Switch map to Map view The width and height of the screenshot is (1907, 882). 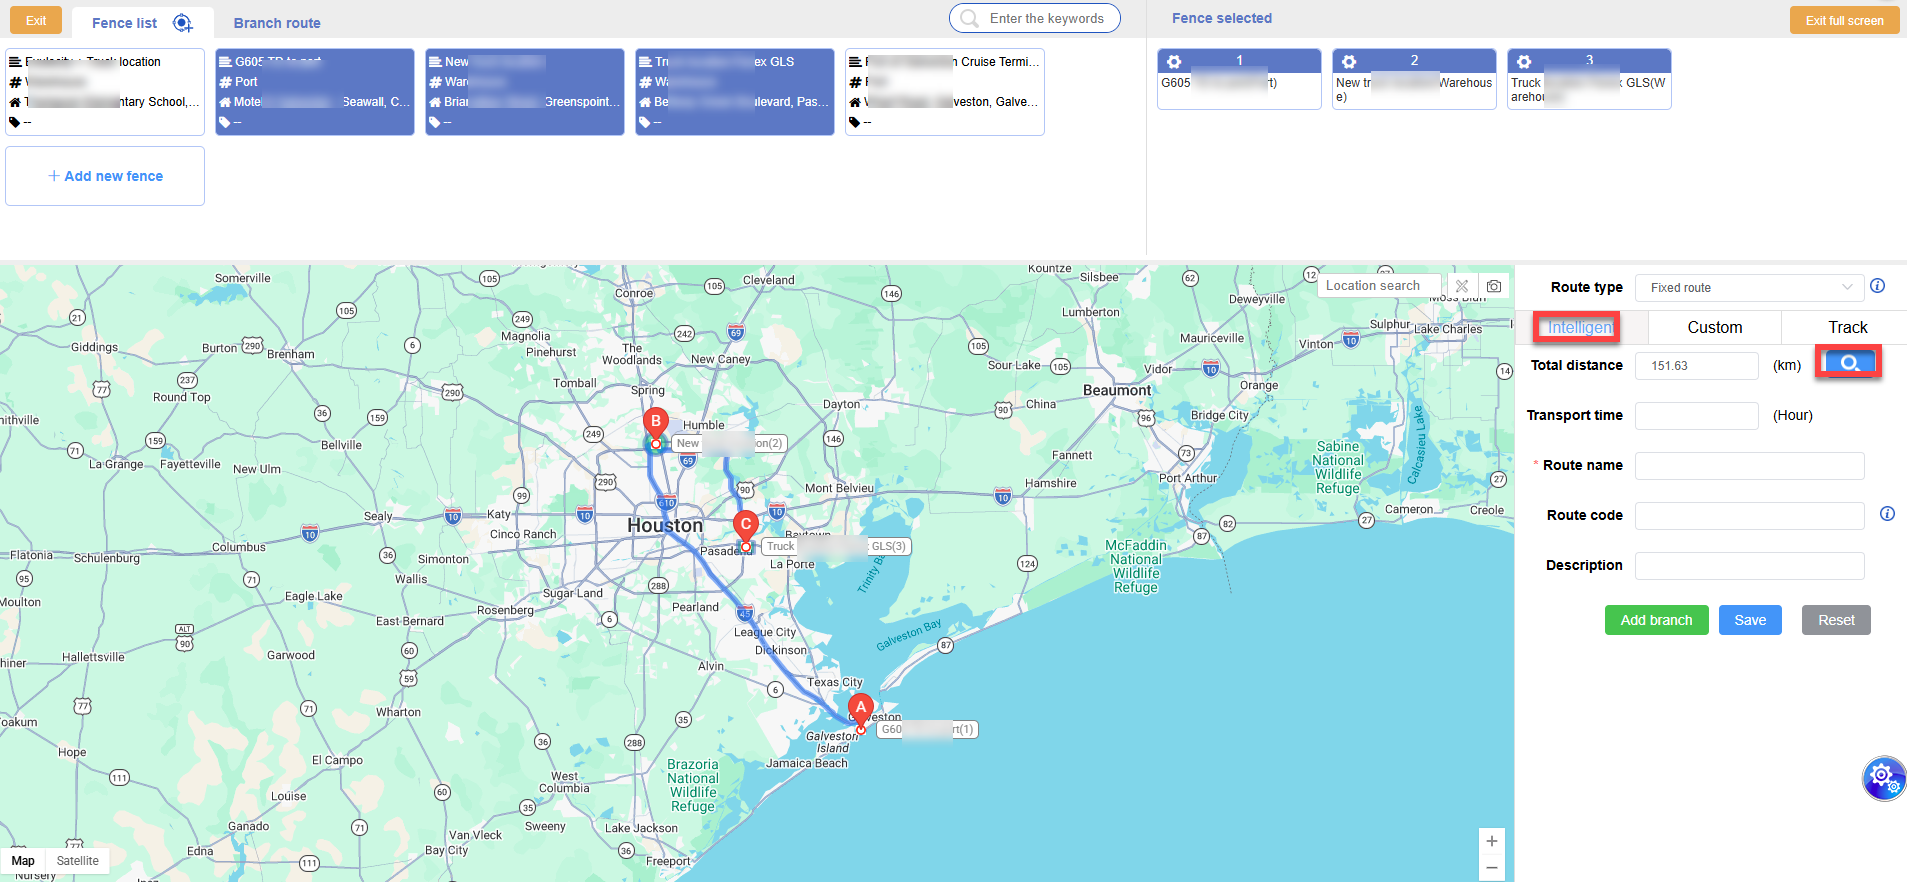[x=23, y=861]
